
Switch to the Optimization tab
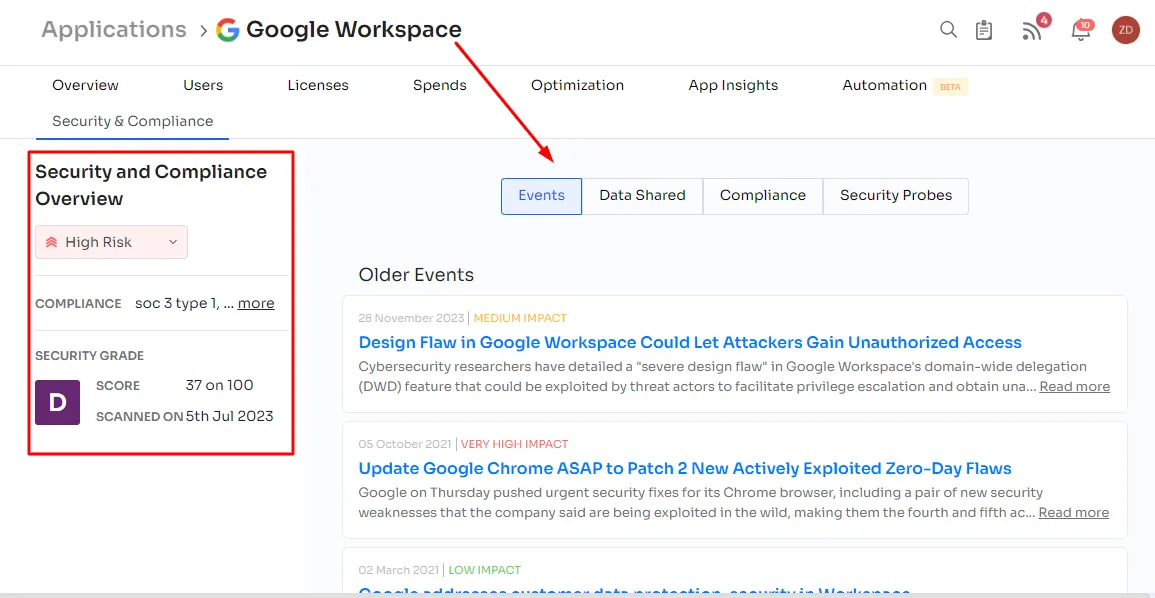(578, 85)
